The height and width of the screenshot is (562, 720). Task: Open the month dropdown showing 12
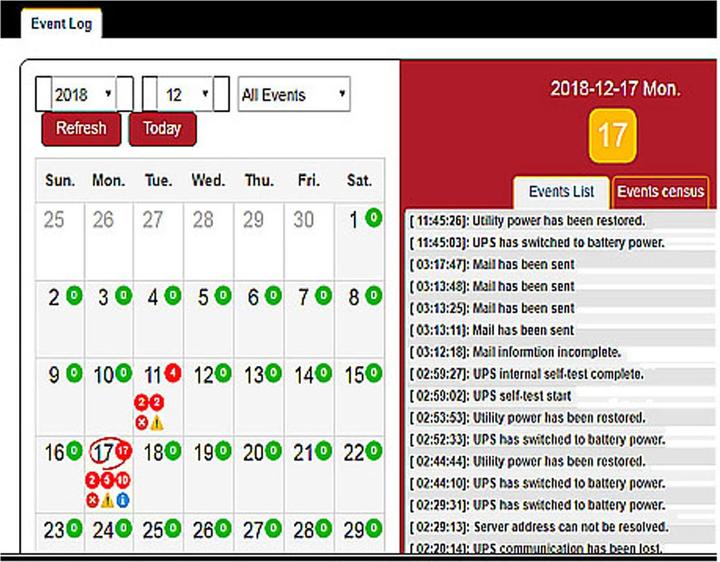[186, 95]
